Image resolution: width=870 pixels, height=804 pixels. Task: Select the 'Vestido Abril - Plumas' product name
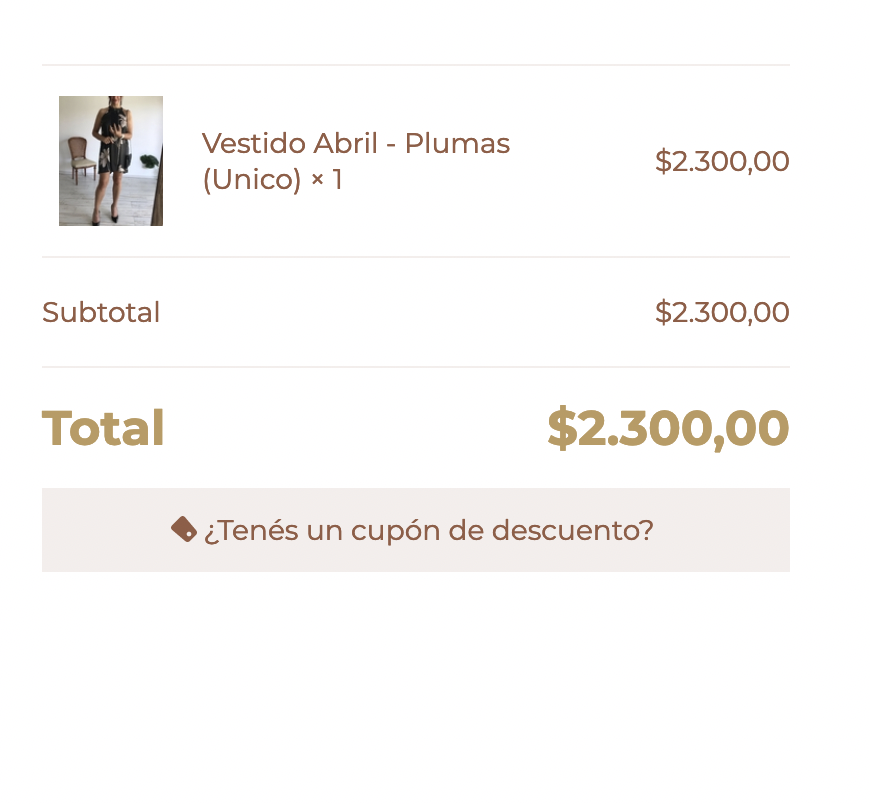356,144
